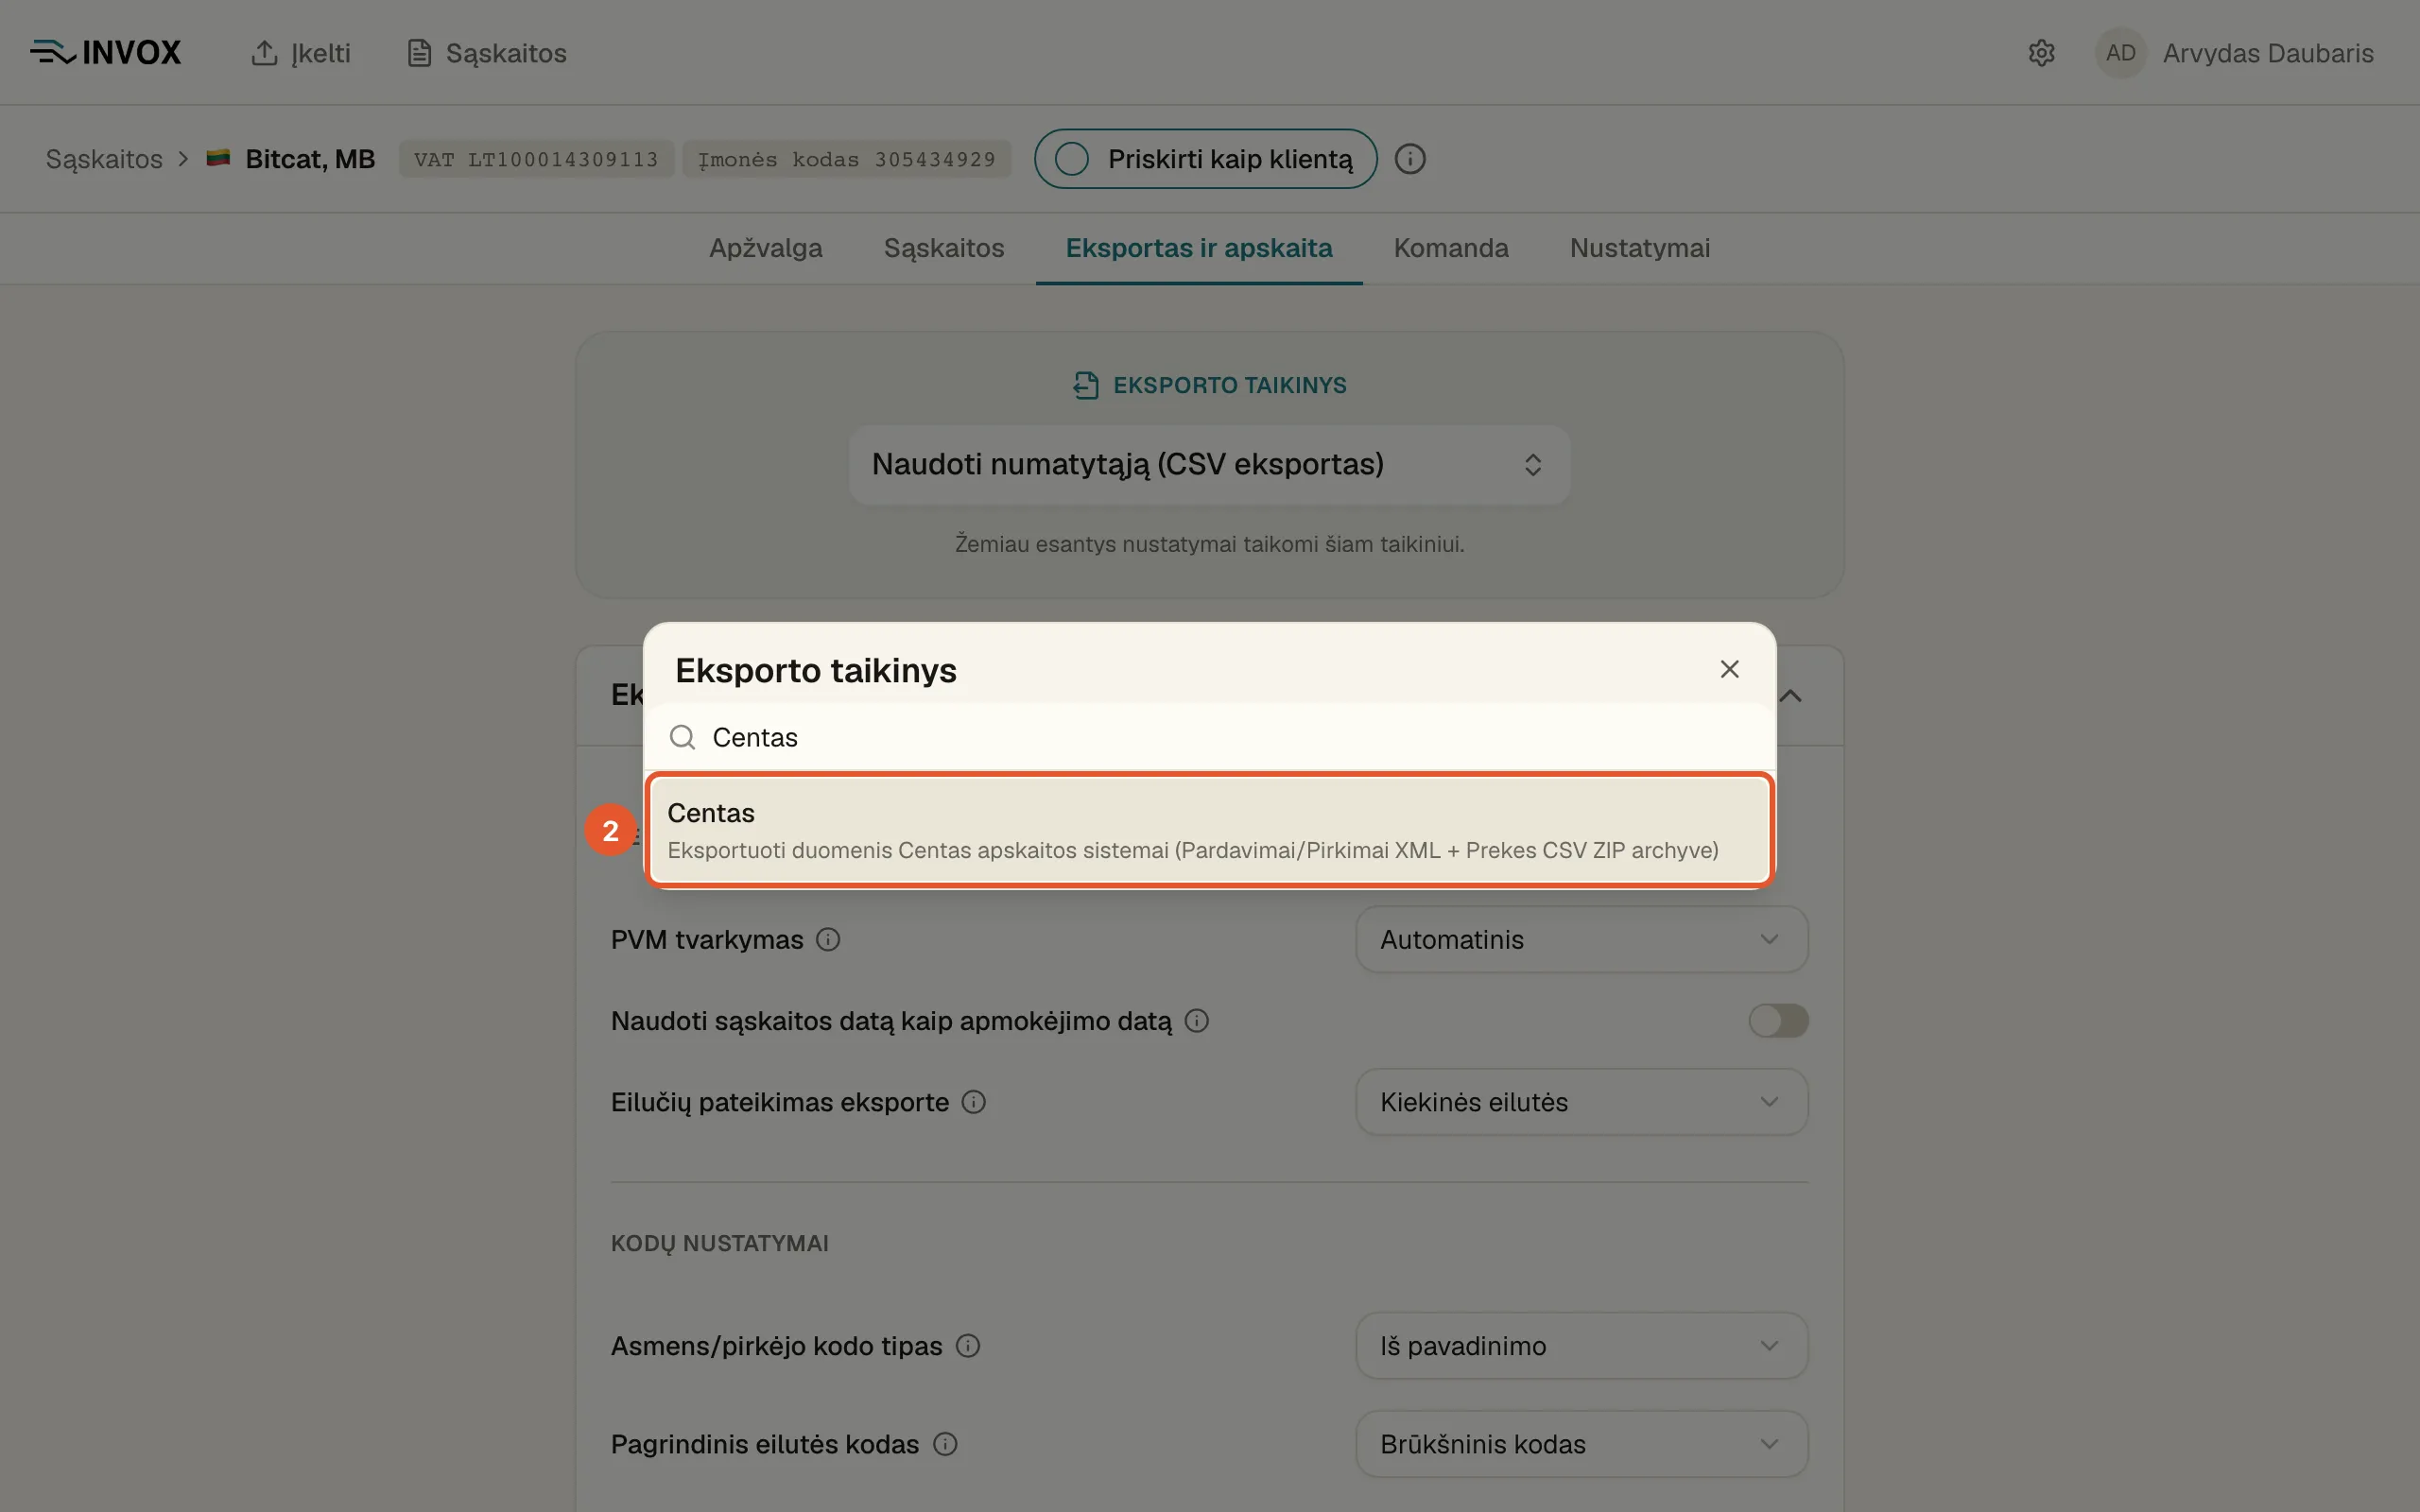Toggle Priskirti kaip klientą
The image size is (2420, 1512).
(1205, 159)
